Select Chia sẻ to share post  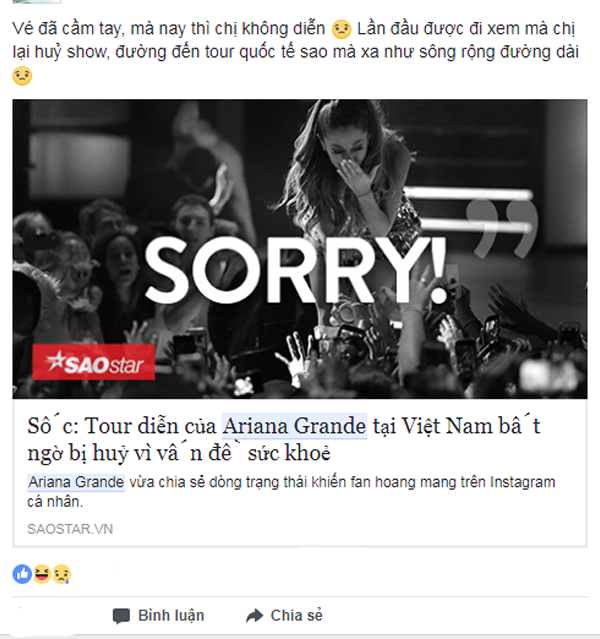click(296, 615)
